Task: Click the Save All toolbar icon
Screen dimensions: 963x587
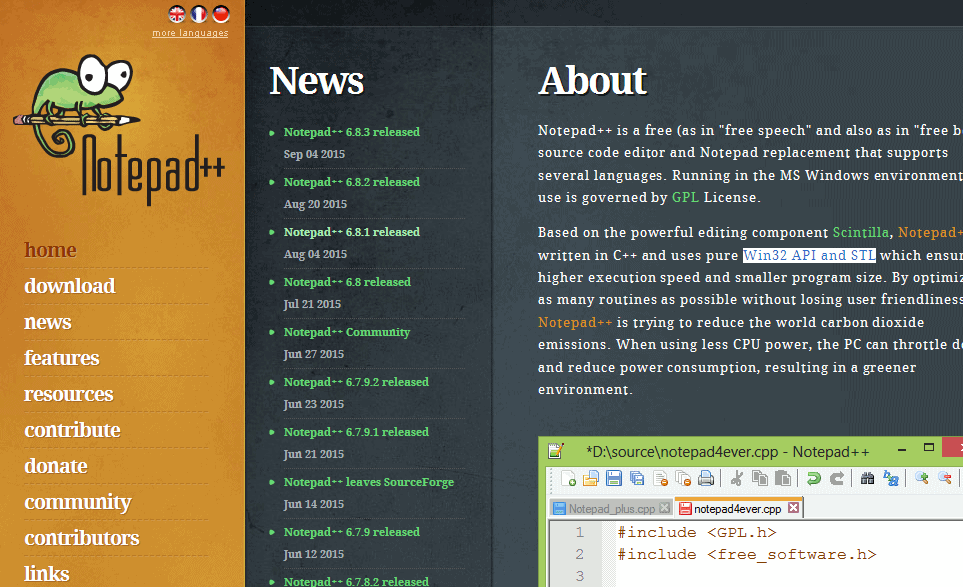Action: (x=637, y=478)
